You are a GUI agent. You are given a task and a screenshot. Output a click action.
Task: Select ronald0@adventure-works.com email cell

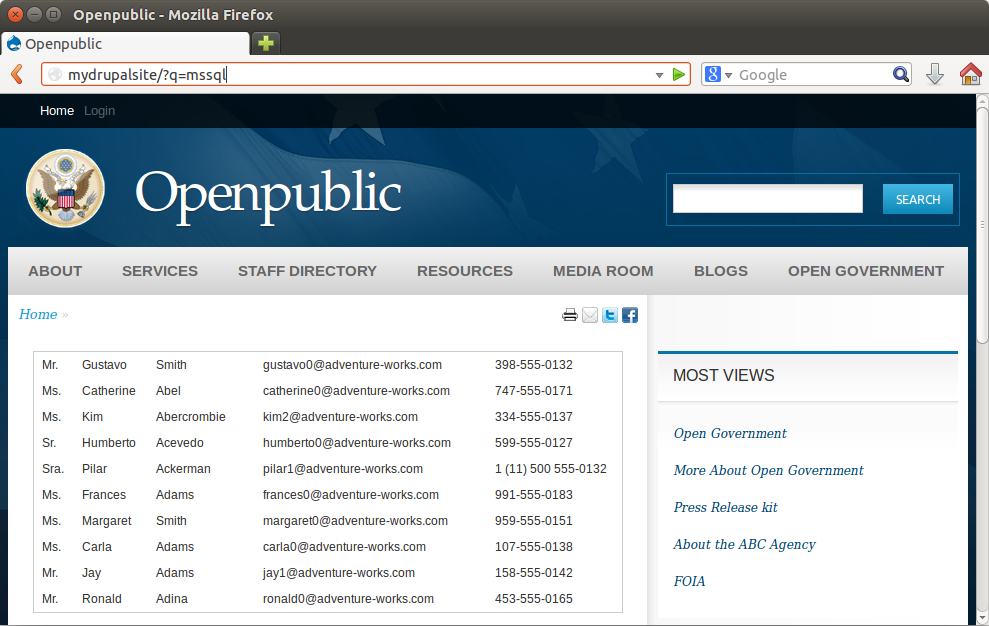[x=348, y=599]
